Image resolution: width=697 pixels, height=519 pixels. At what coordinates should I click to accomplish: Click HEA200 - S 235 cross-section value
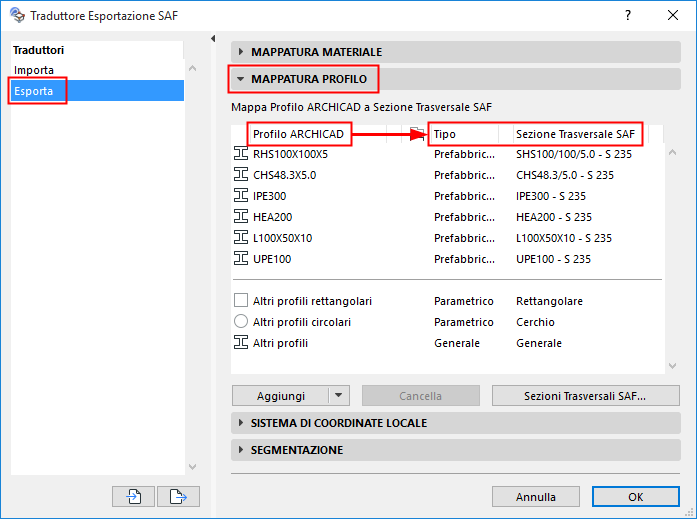554,217
